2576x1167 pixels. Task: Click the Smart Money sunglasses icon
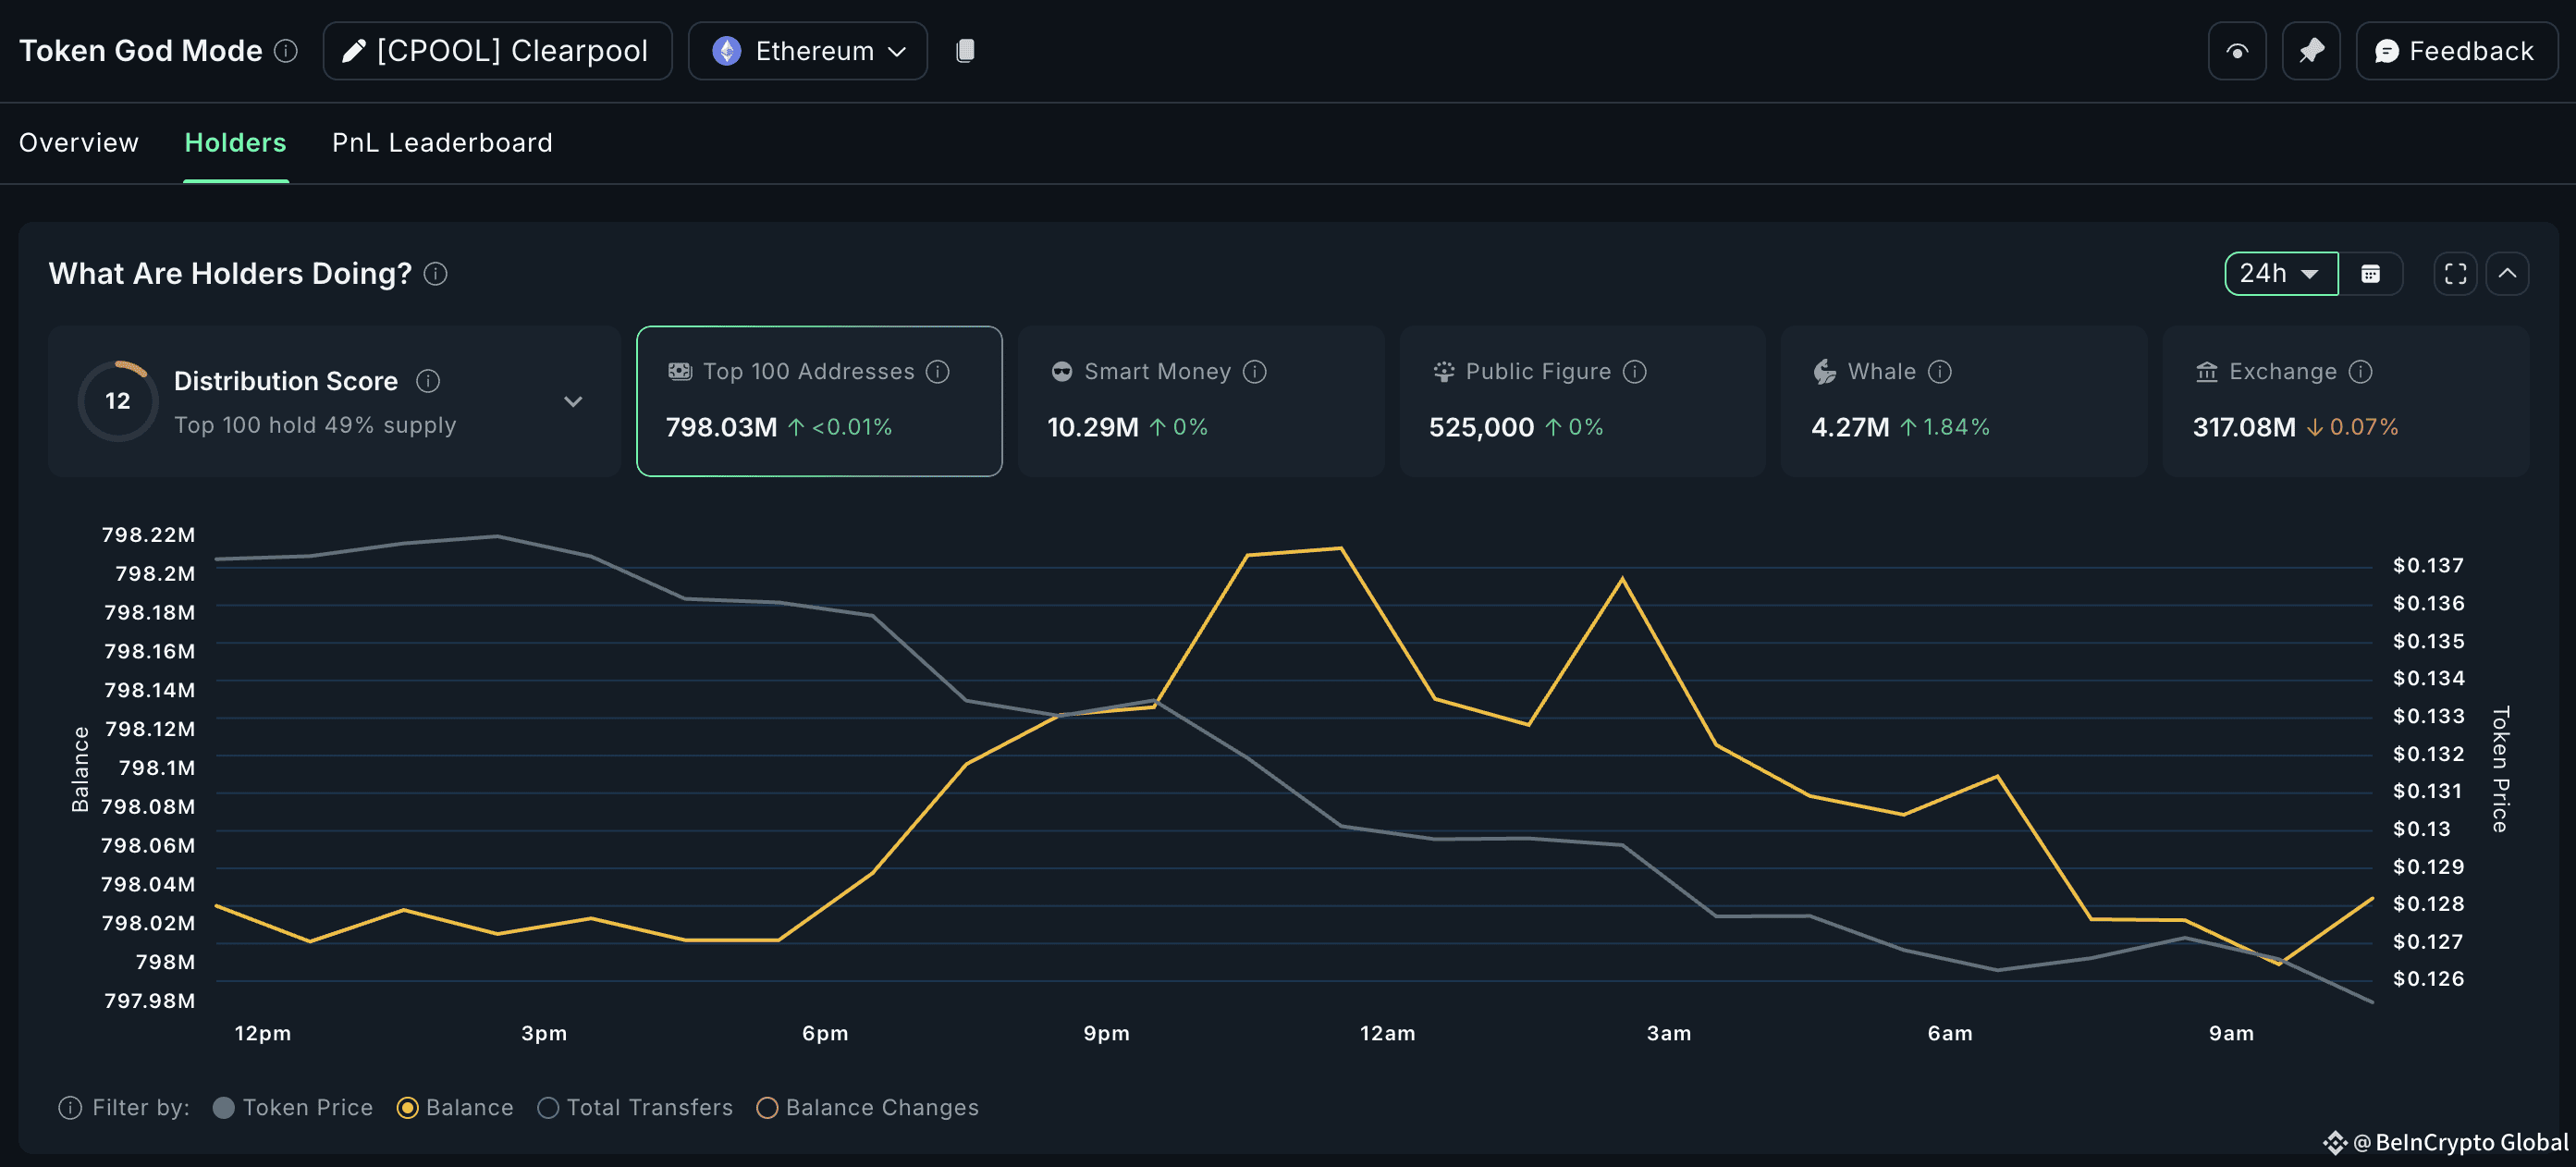tap(1061, 372)
